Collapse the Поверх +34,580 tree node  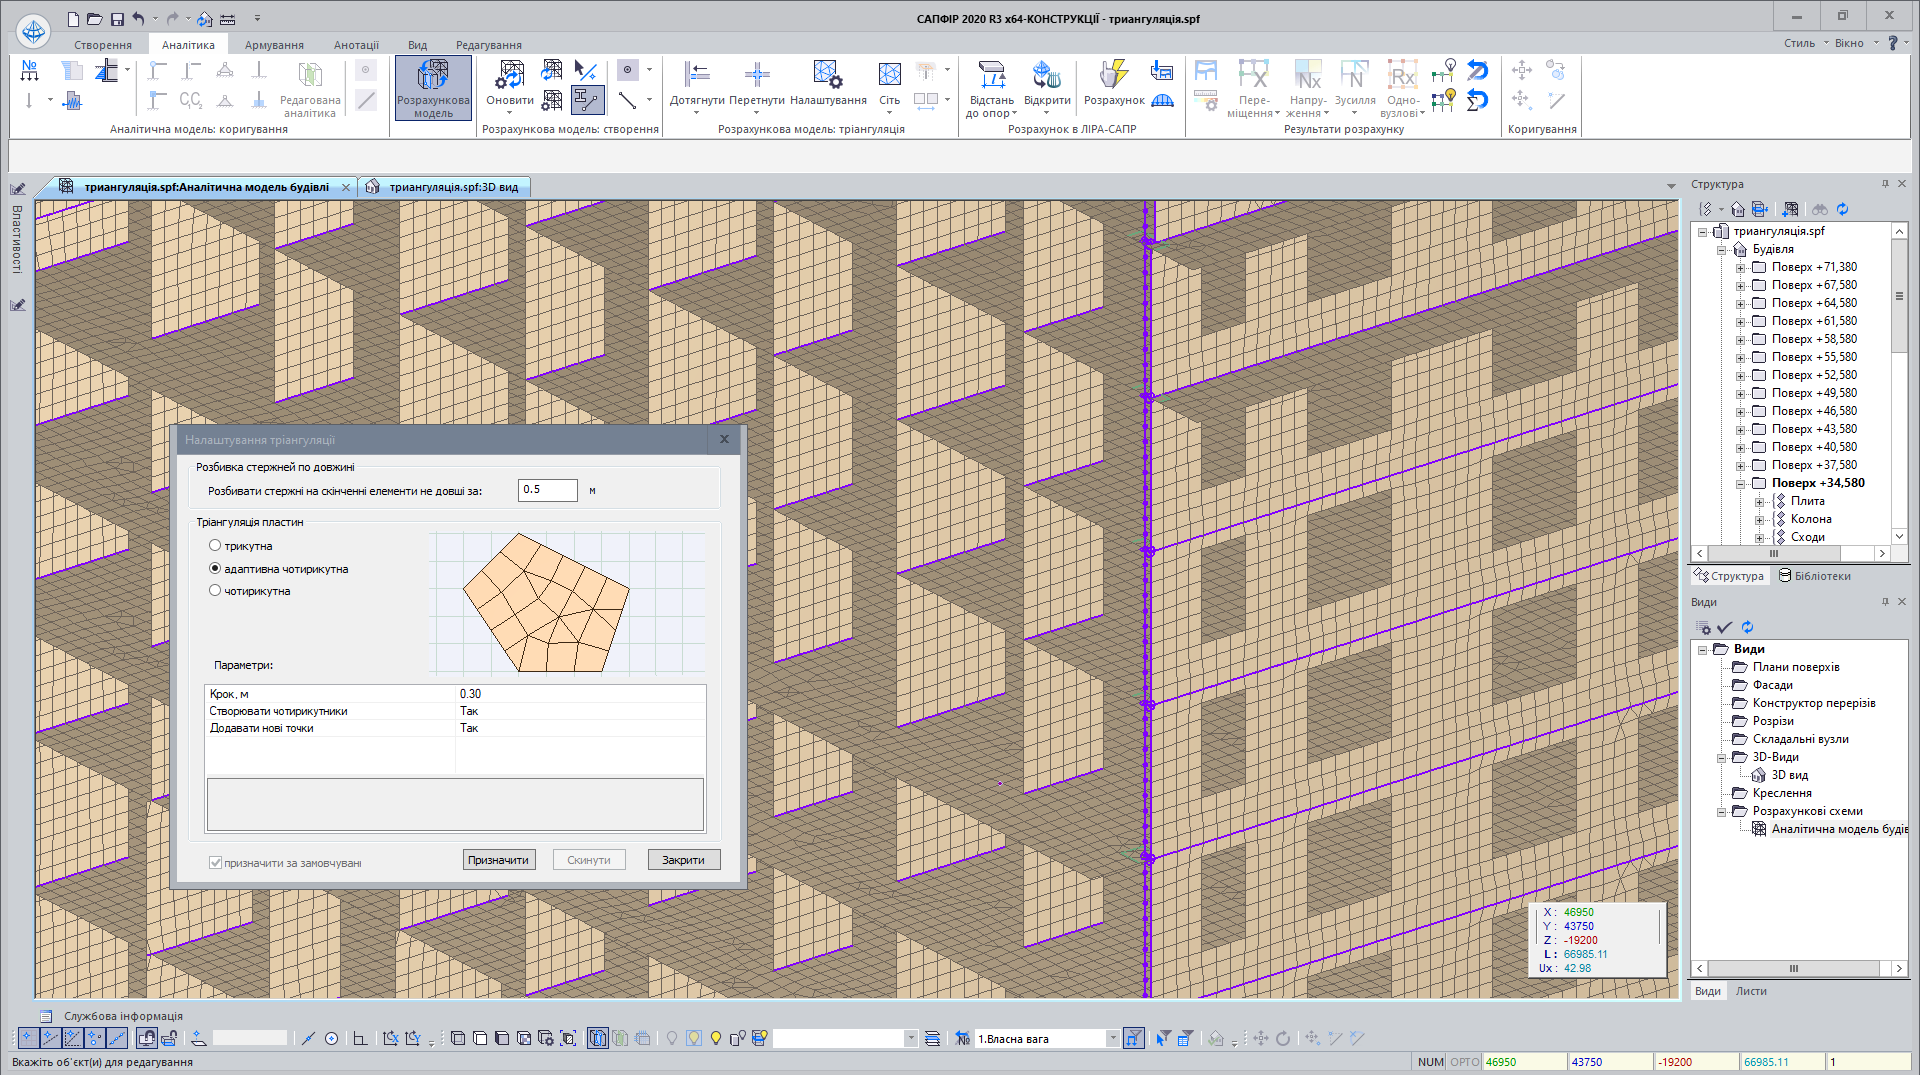[1741, 484]
